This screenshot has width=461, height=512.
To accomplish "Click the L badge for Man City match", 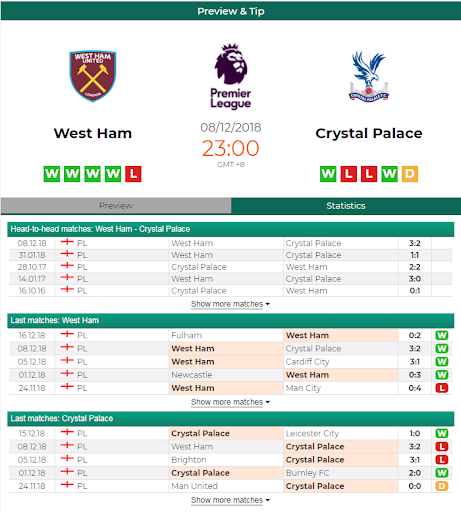I will point(442,388).
